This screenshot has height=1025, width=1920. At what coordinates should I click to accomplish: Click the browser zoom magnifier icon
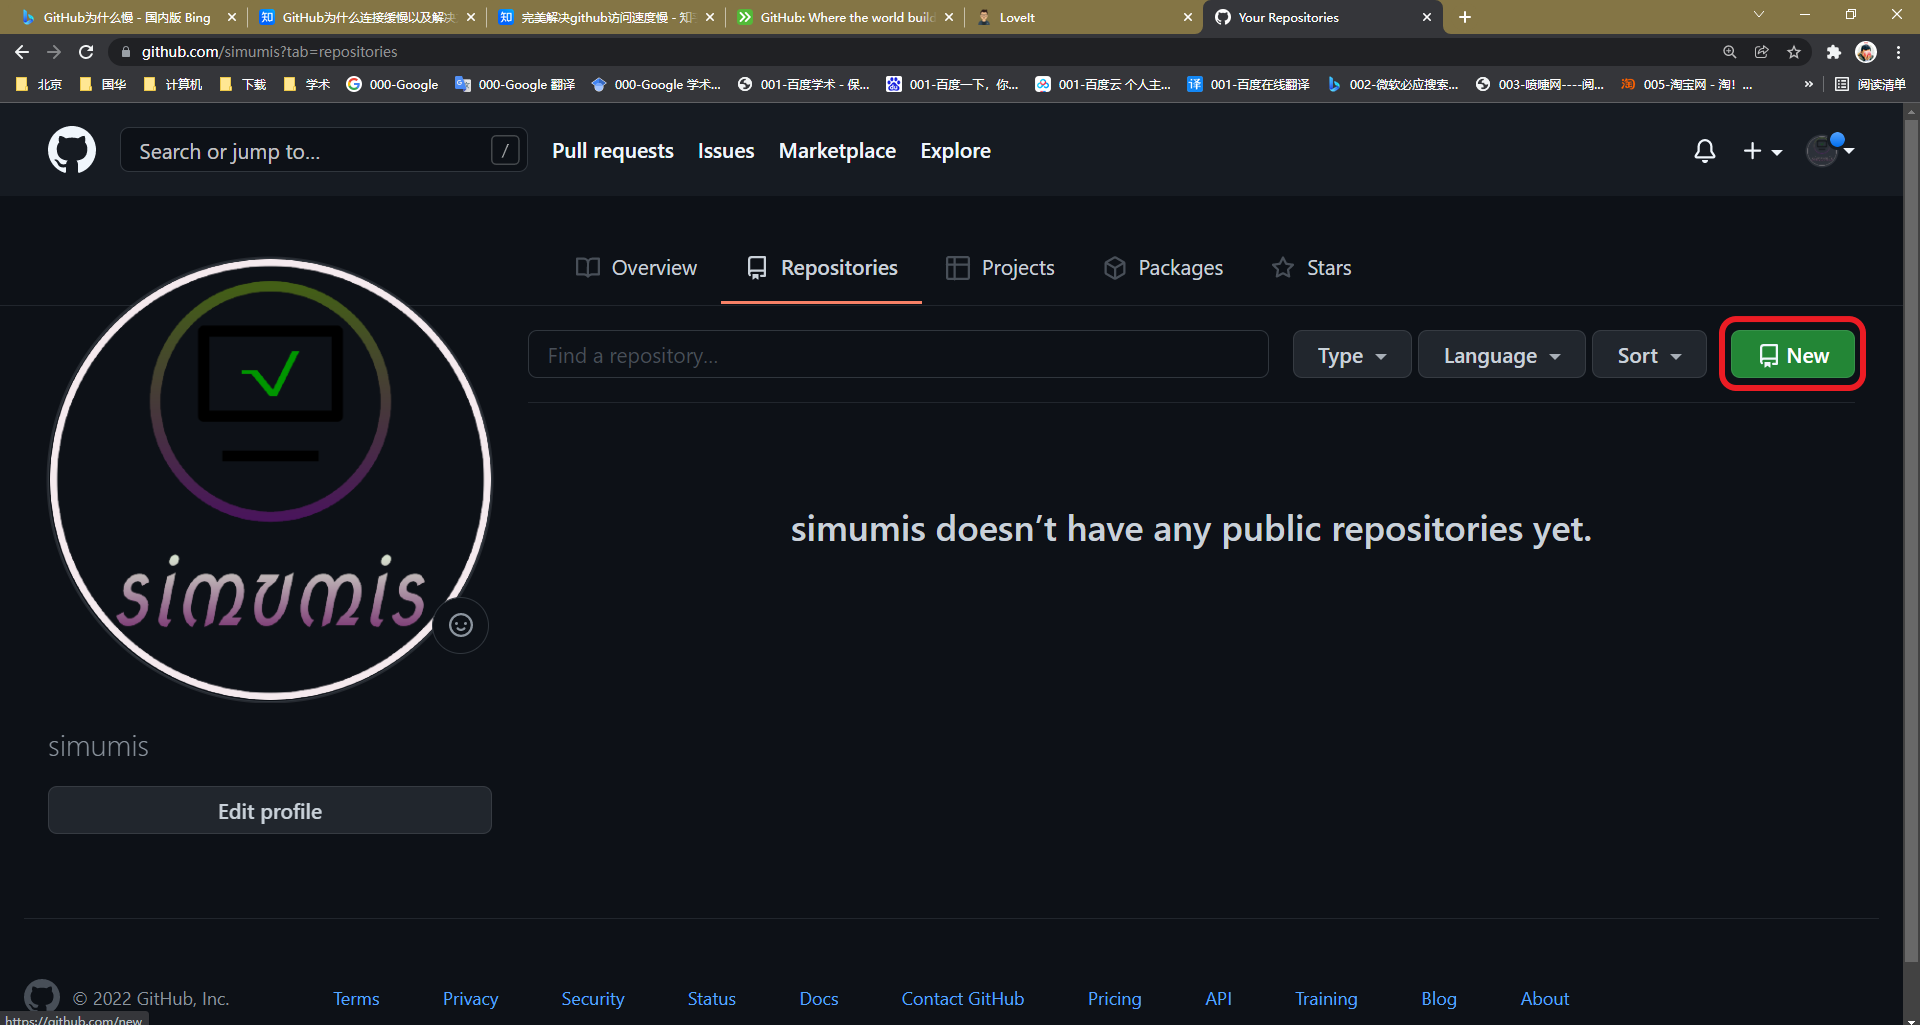(1729, 52)
